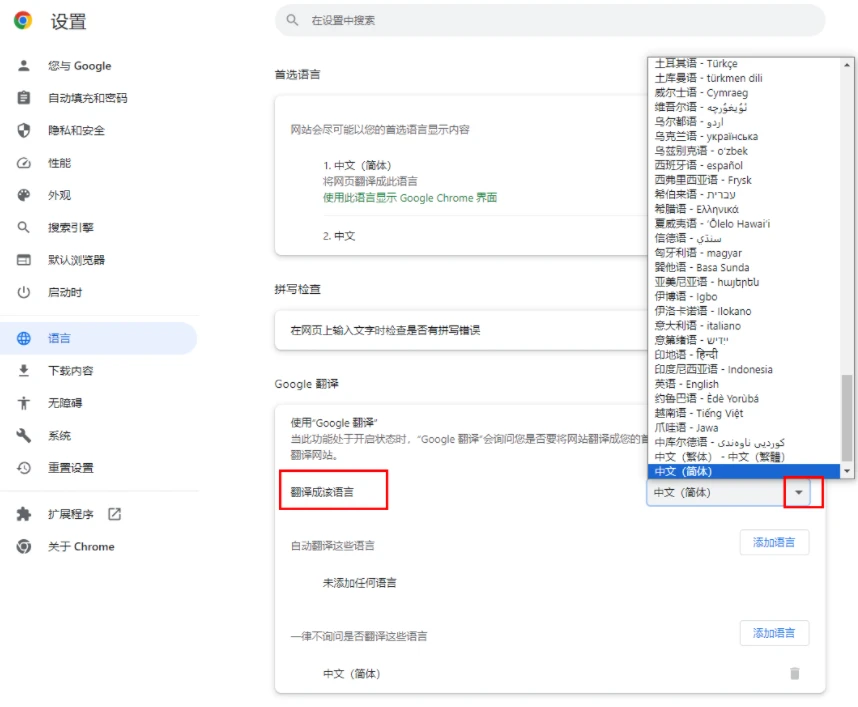
Task: Click the 搜索引擎 magnifier icon
Action: 24,227
